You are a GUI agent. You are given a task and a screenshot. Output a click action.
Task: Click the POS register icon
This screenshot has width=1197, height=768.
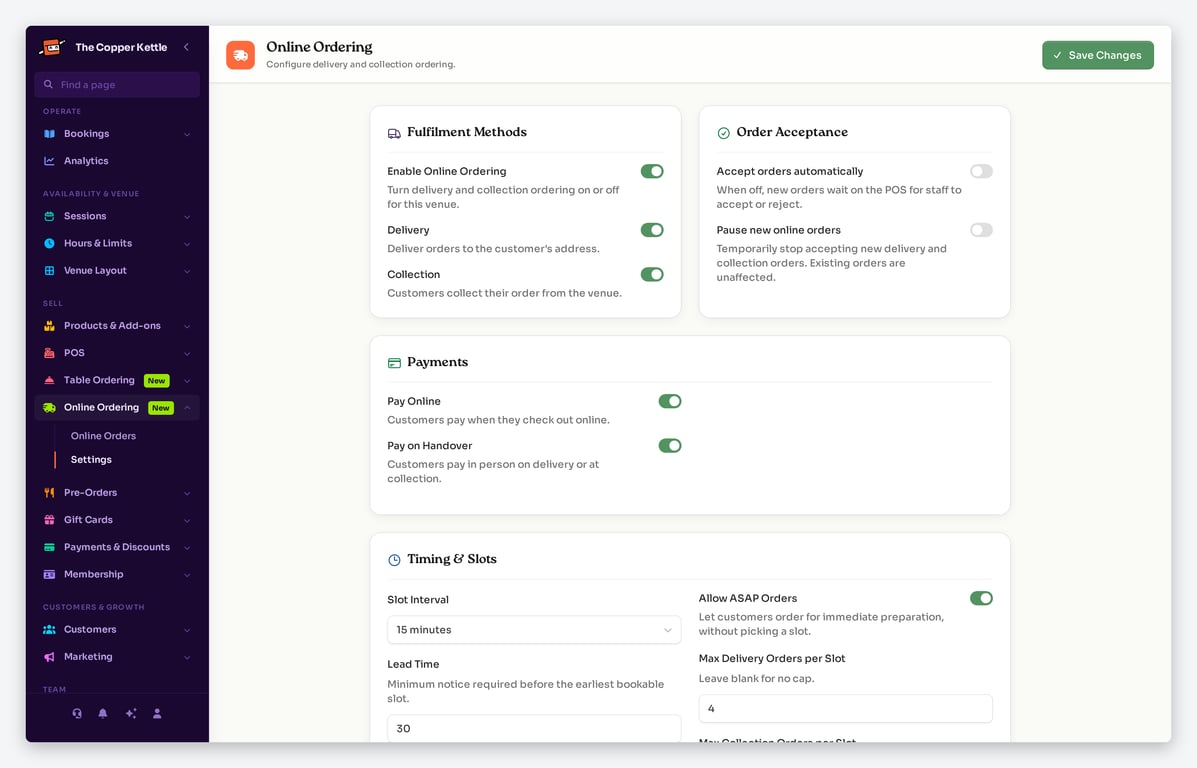[x=49, y=353]
